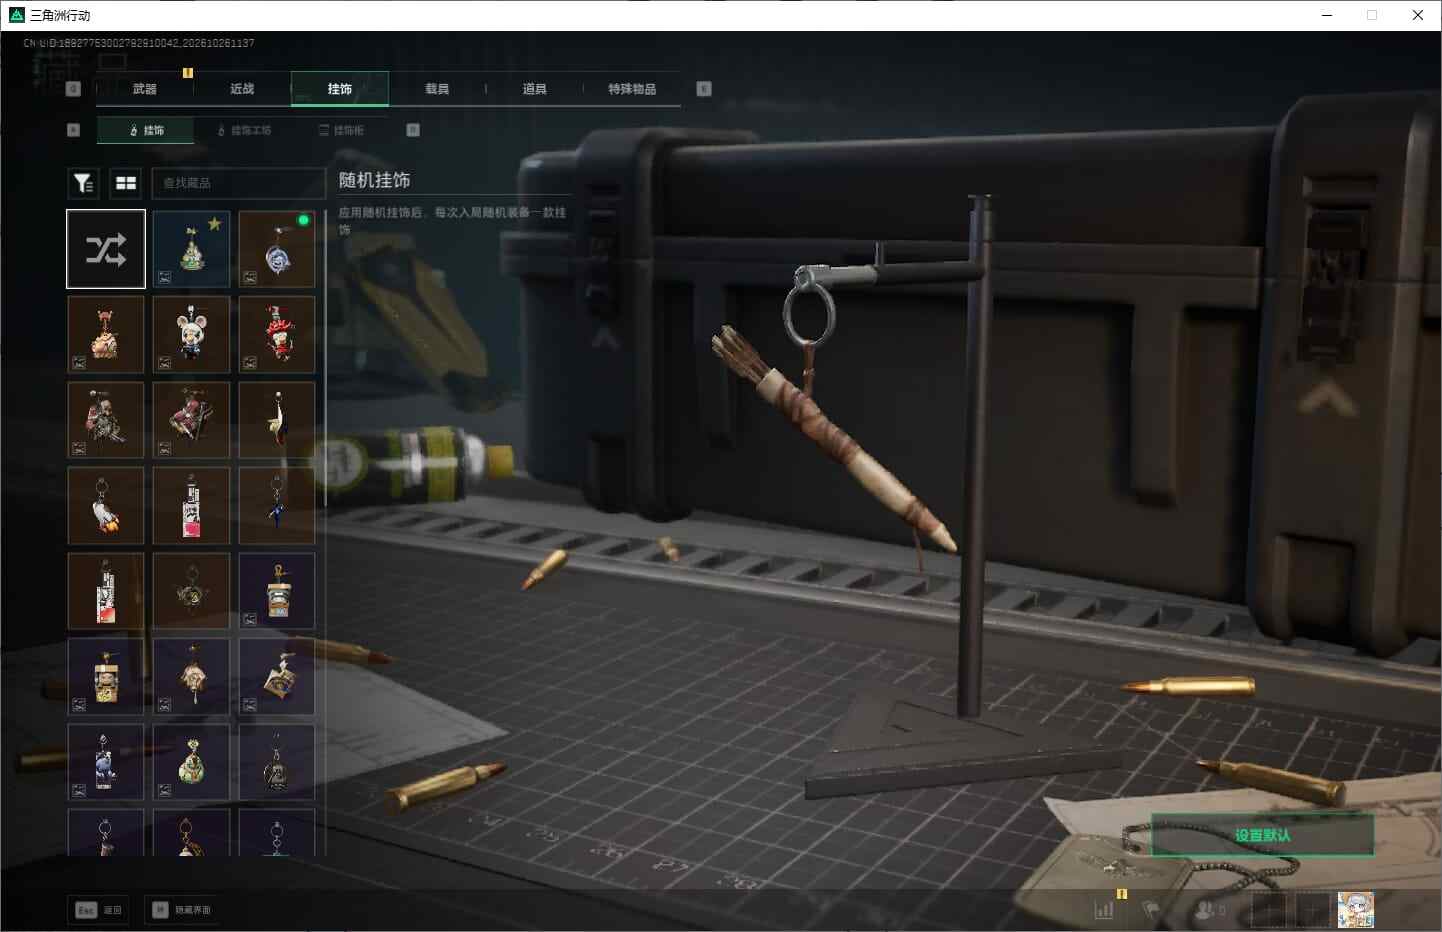Click the E key hint after tabs
Image resolution: width=1442 pixels, height=932 pixels.
(704, 89)
